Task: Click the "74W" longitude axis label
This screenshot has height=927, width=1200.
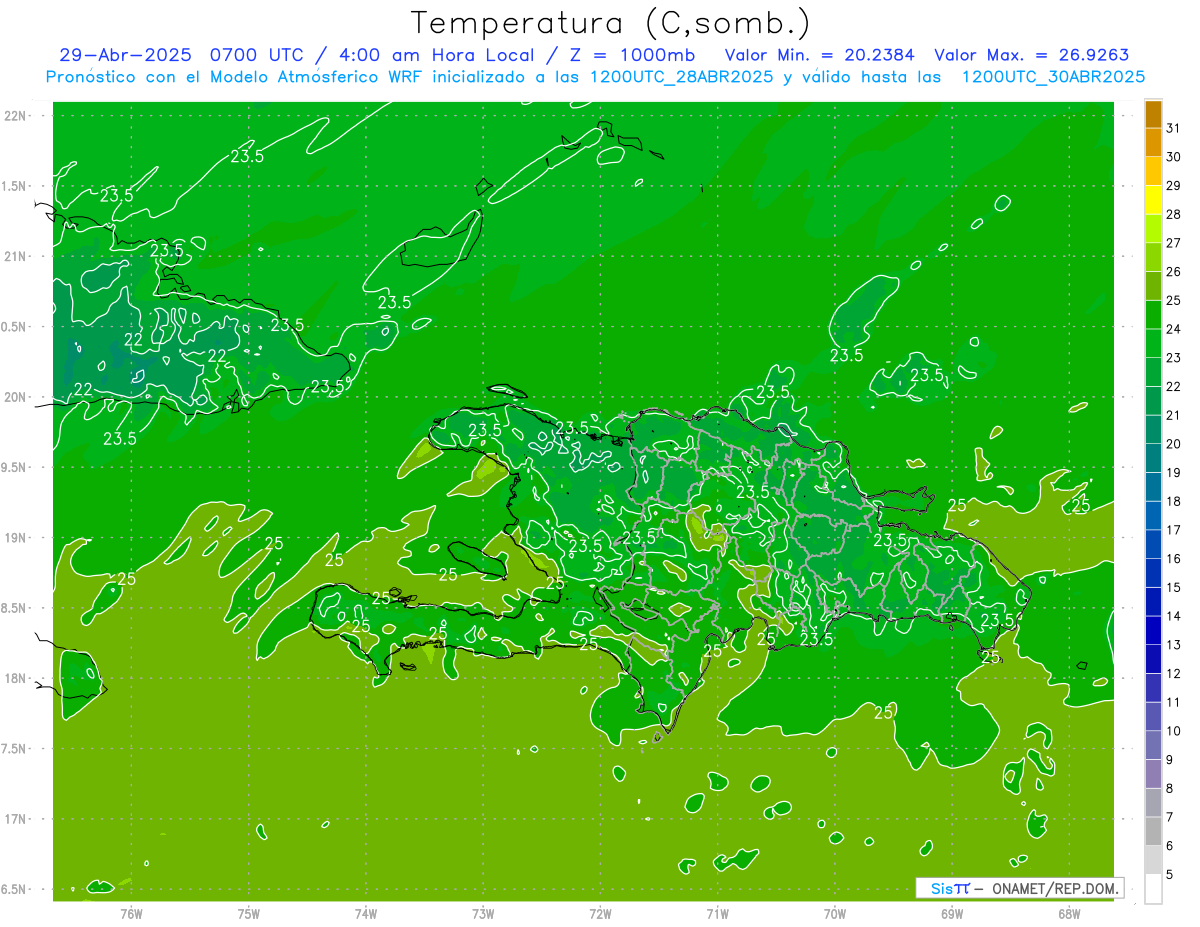Action: (366, 913)
